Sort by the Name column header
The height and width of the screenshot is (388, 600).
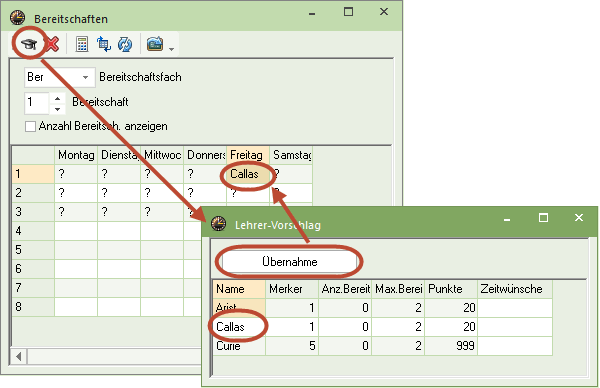click(x=239, y=289)
